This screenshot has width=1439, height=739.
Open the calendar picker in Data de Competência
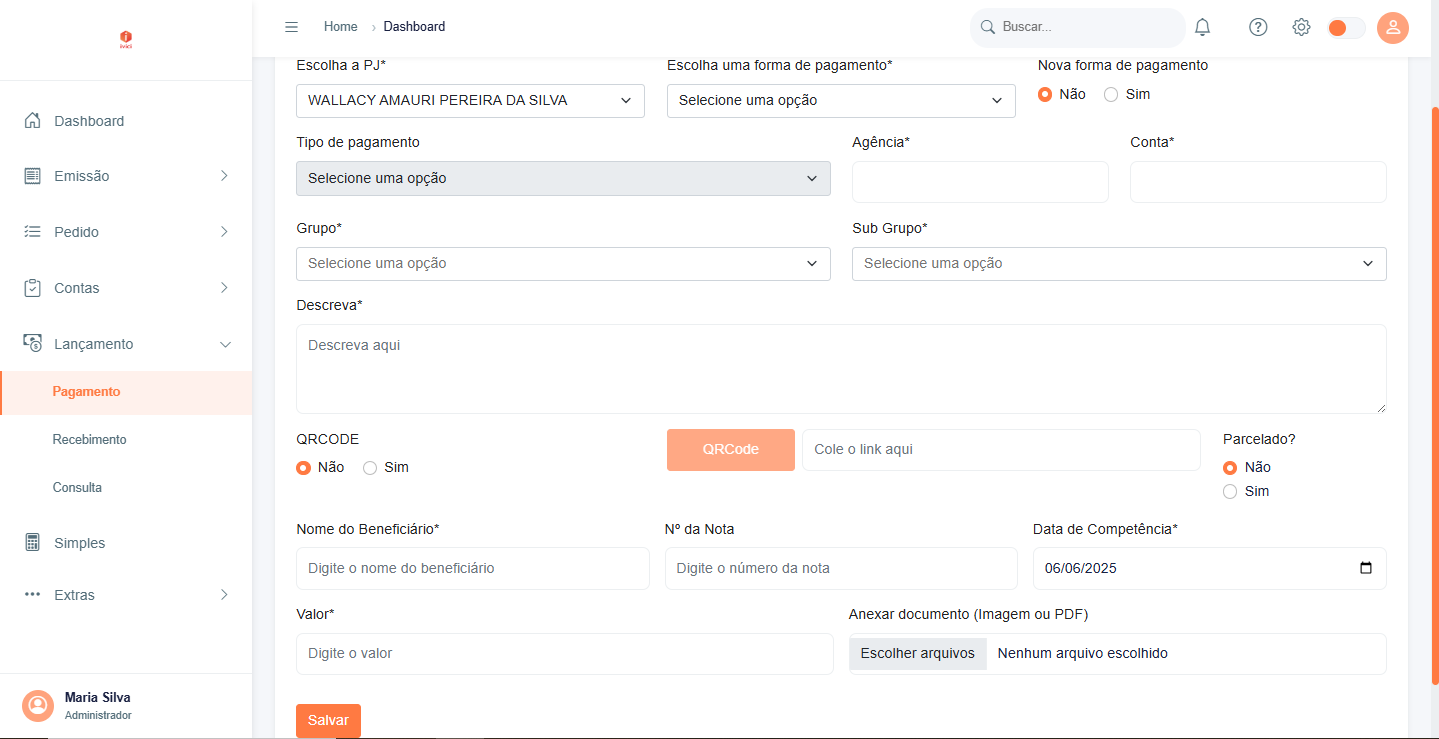click(1366, 568)
